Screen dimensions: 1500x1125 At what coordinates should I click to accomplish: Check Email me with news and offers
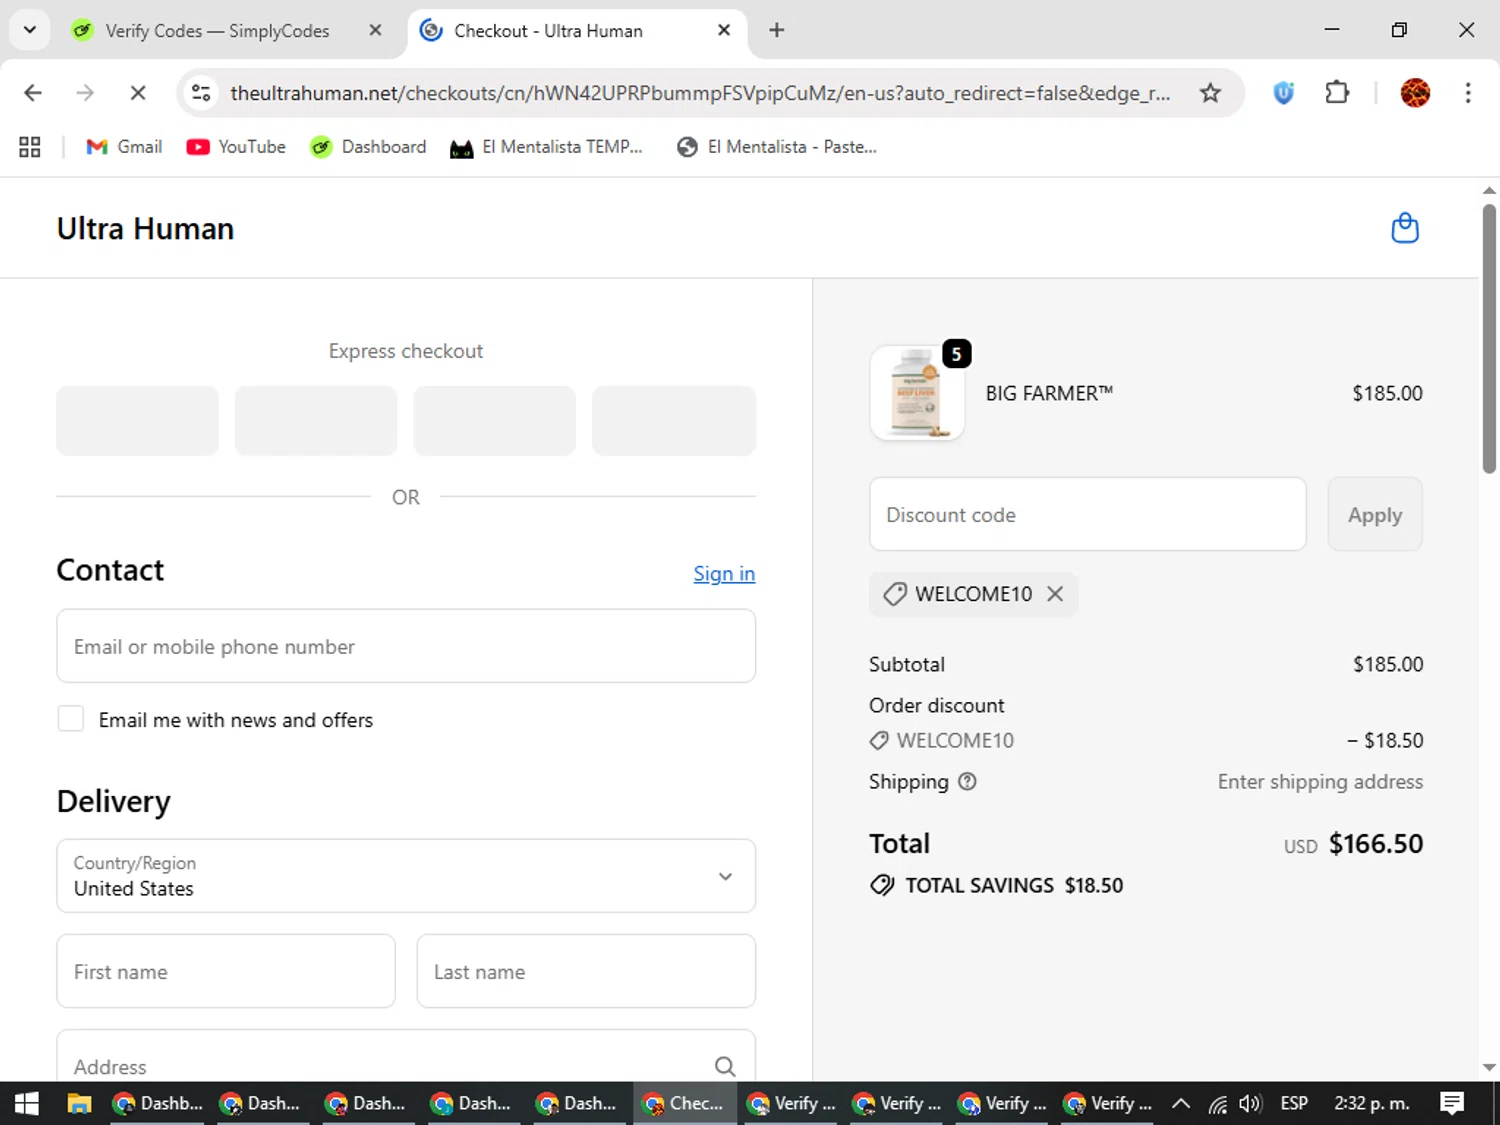pos(71,719)
